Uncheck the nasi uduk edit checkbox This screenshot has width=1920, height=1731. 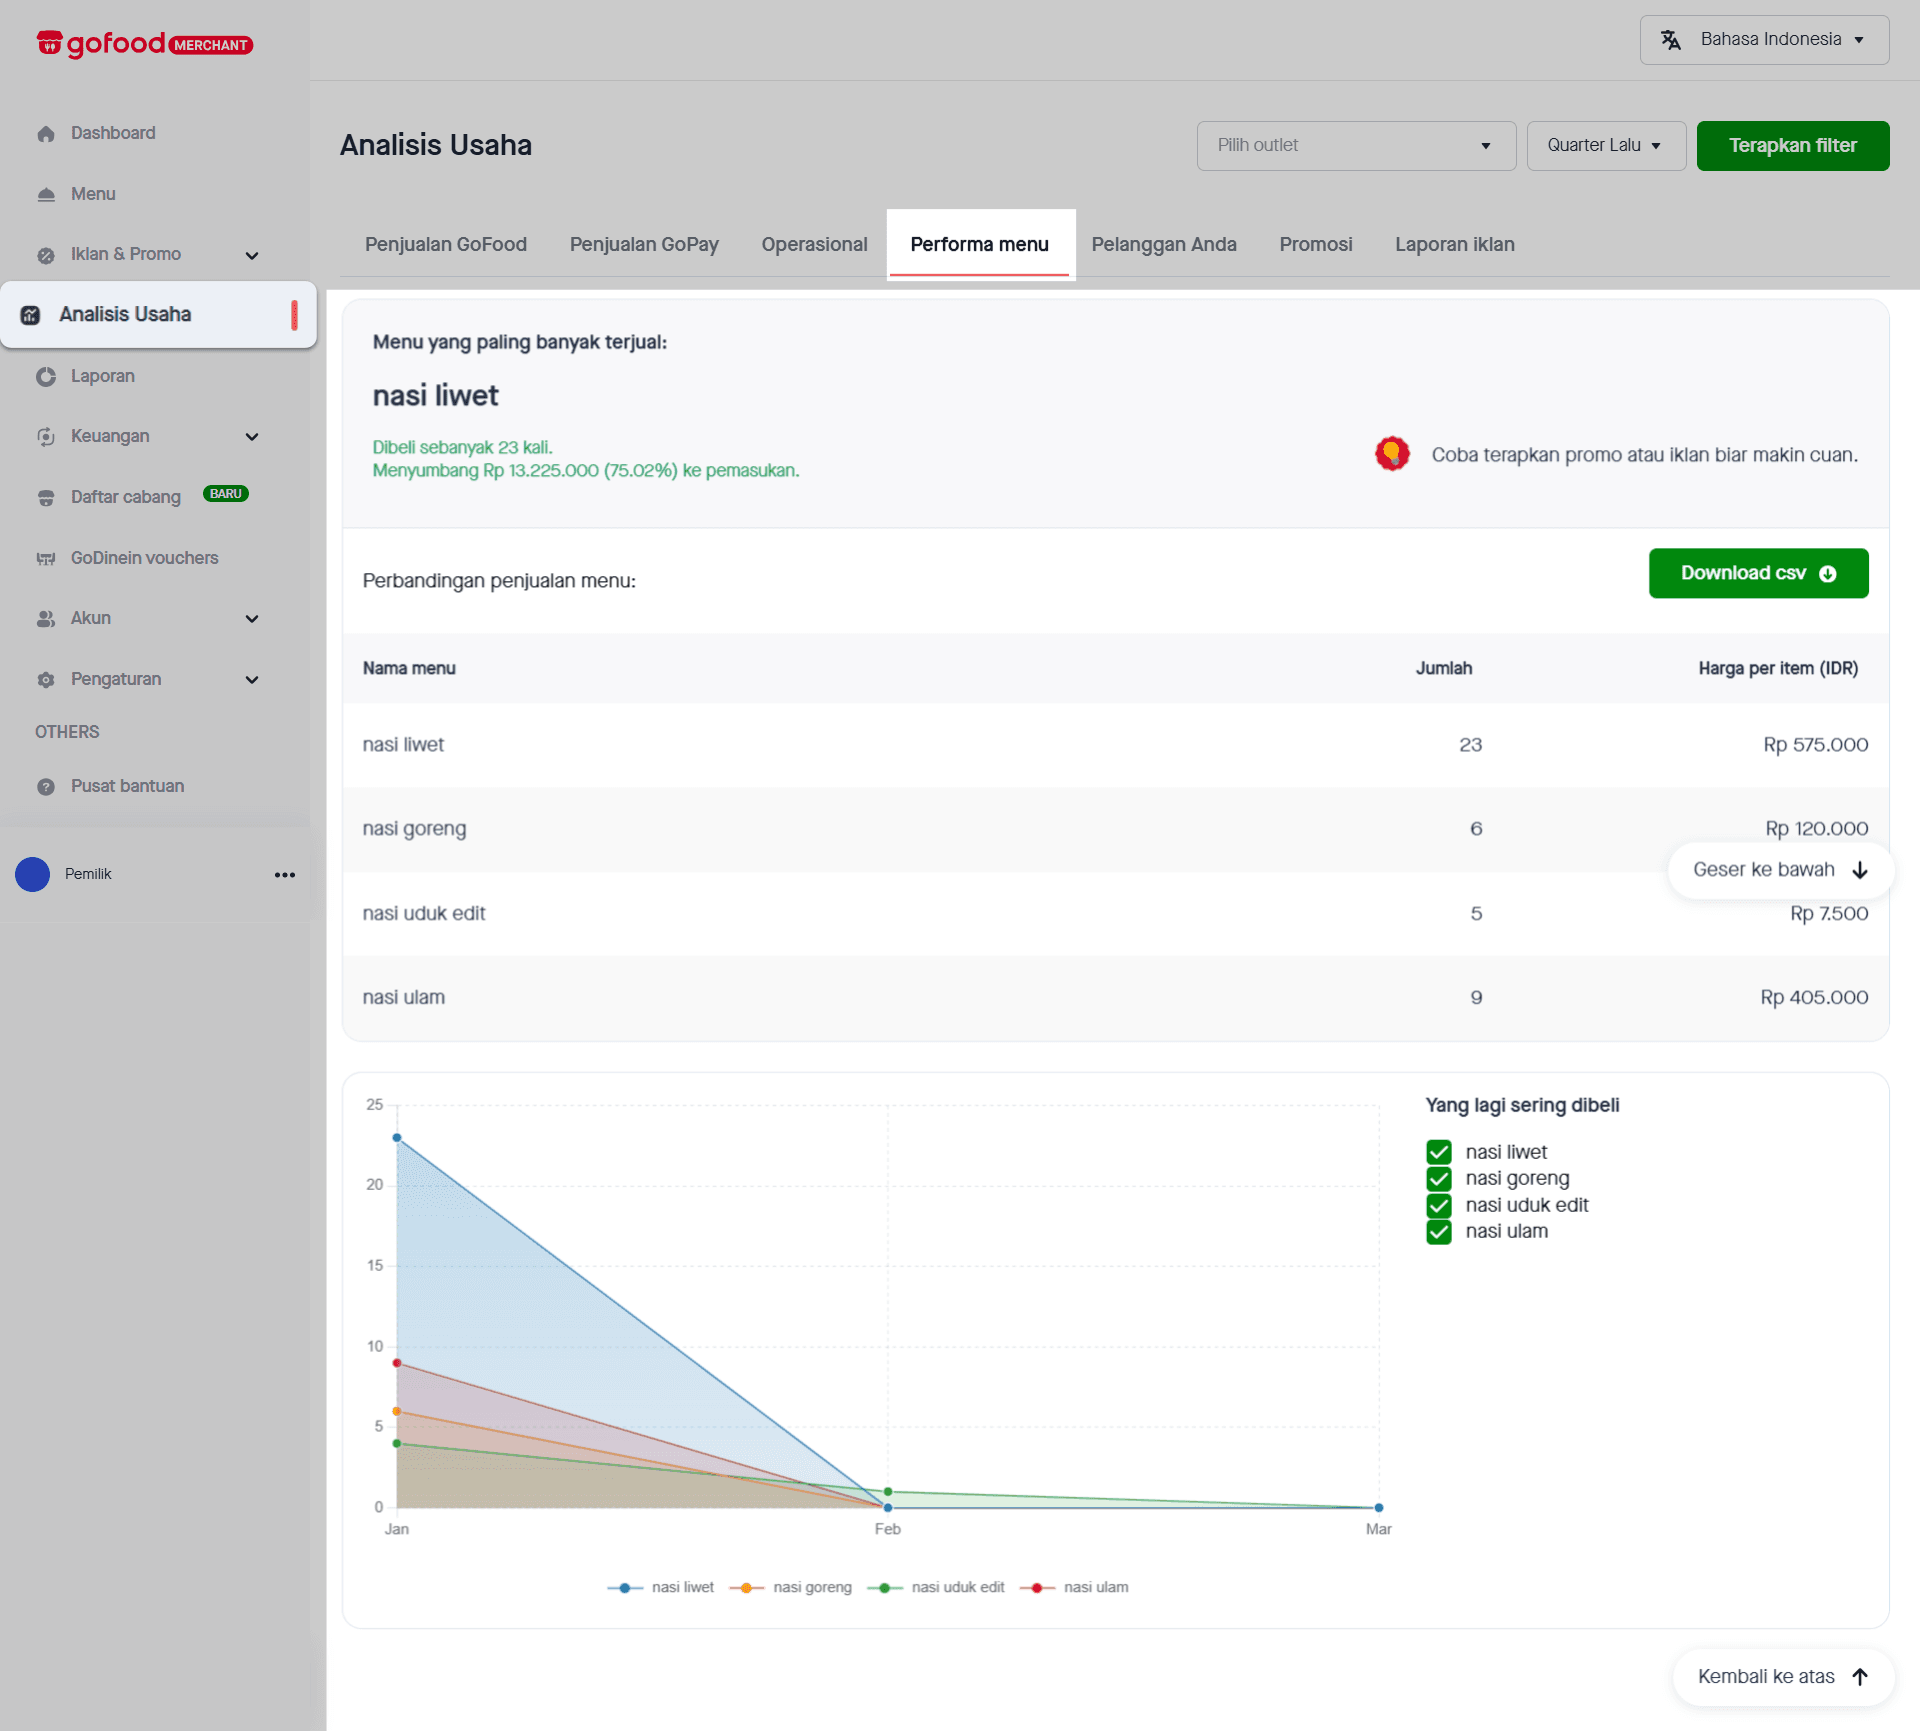tap(1439, 1206)
